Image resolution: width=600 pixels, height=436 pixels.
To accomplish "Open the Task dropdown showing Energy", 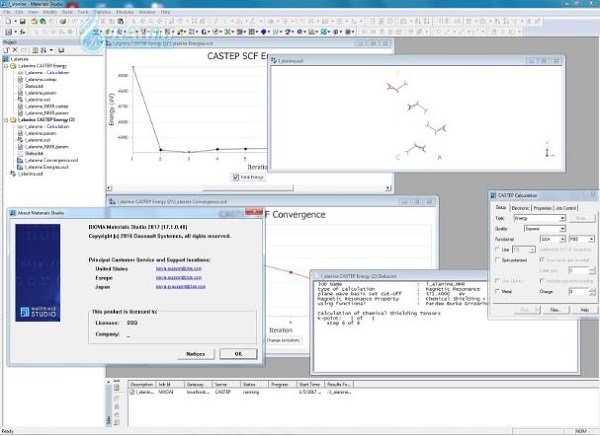I will point(540,218).
